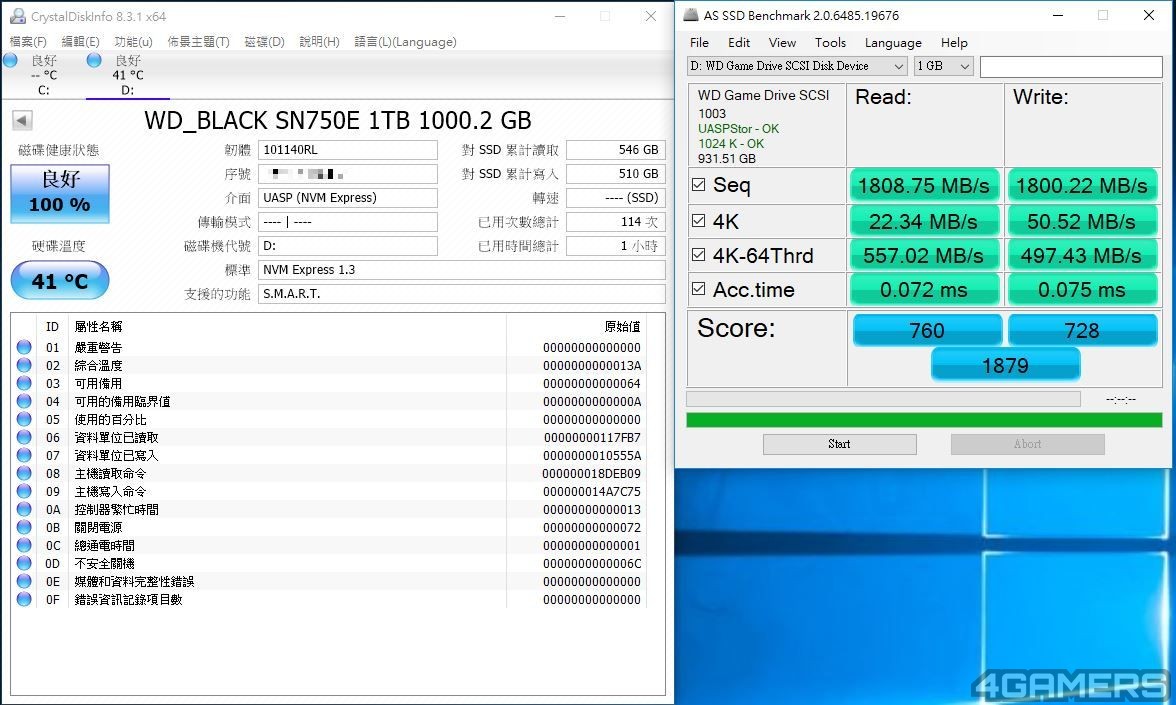Click status orb for attribute 0C 總通電時間
Screen dimensions: 1176x705
coord(24,545)
